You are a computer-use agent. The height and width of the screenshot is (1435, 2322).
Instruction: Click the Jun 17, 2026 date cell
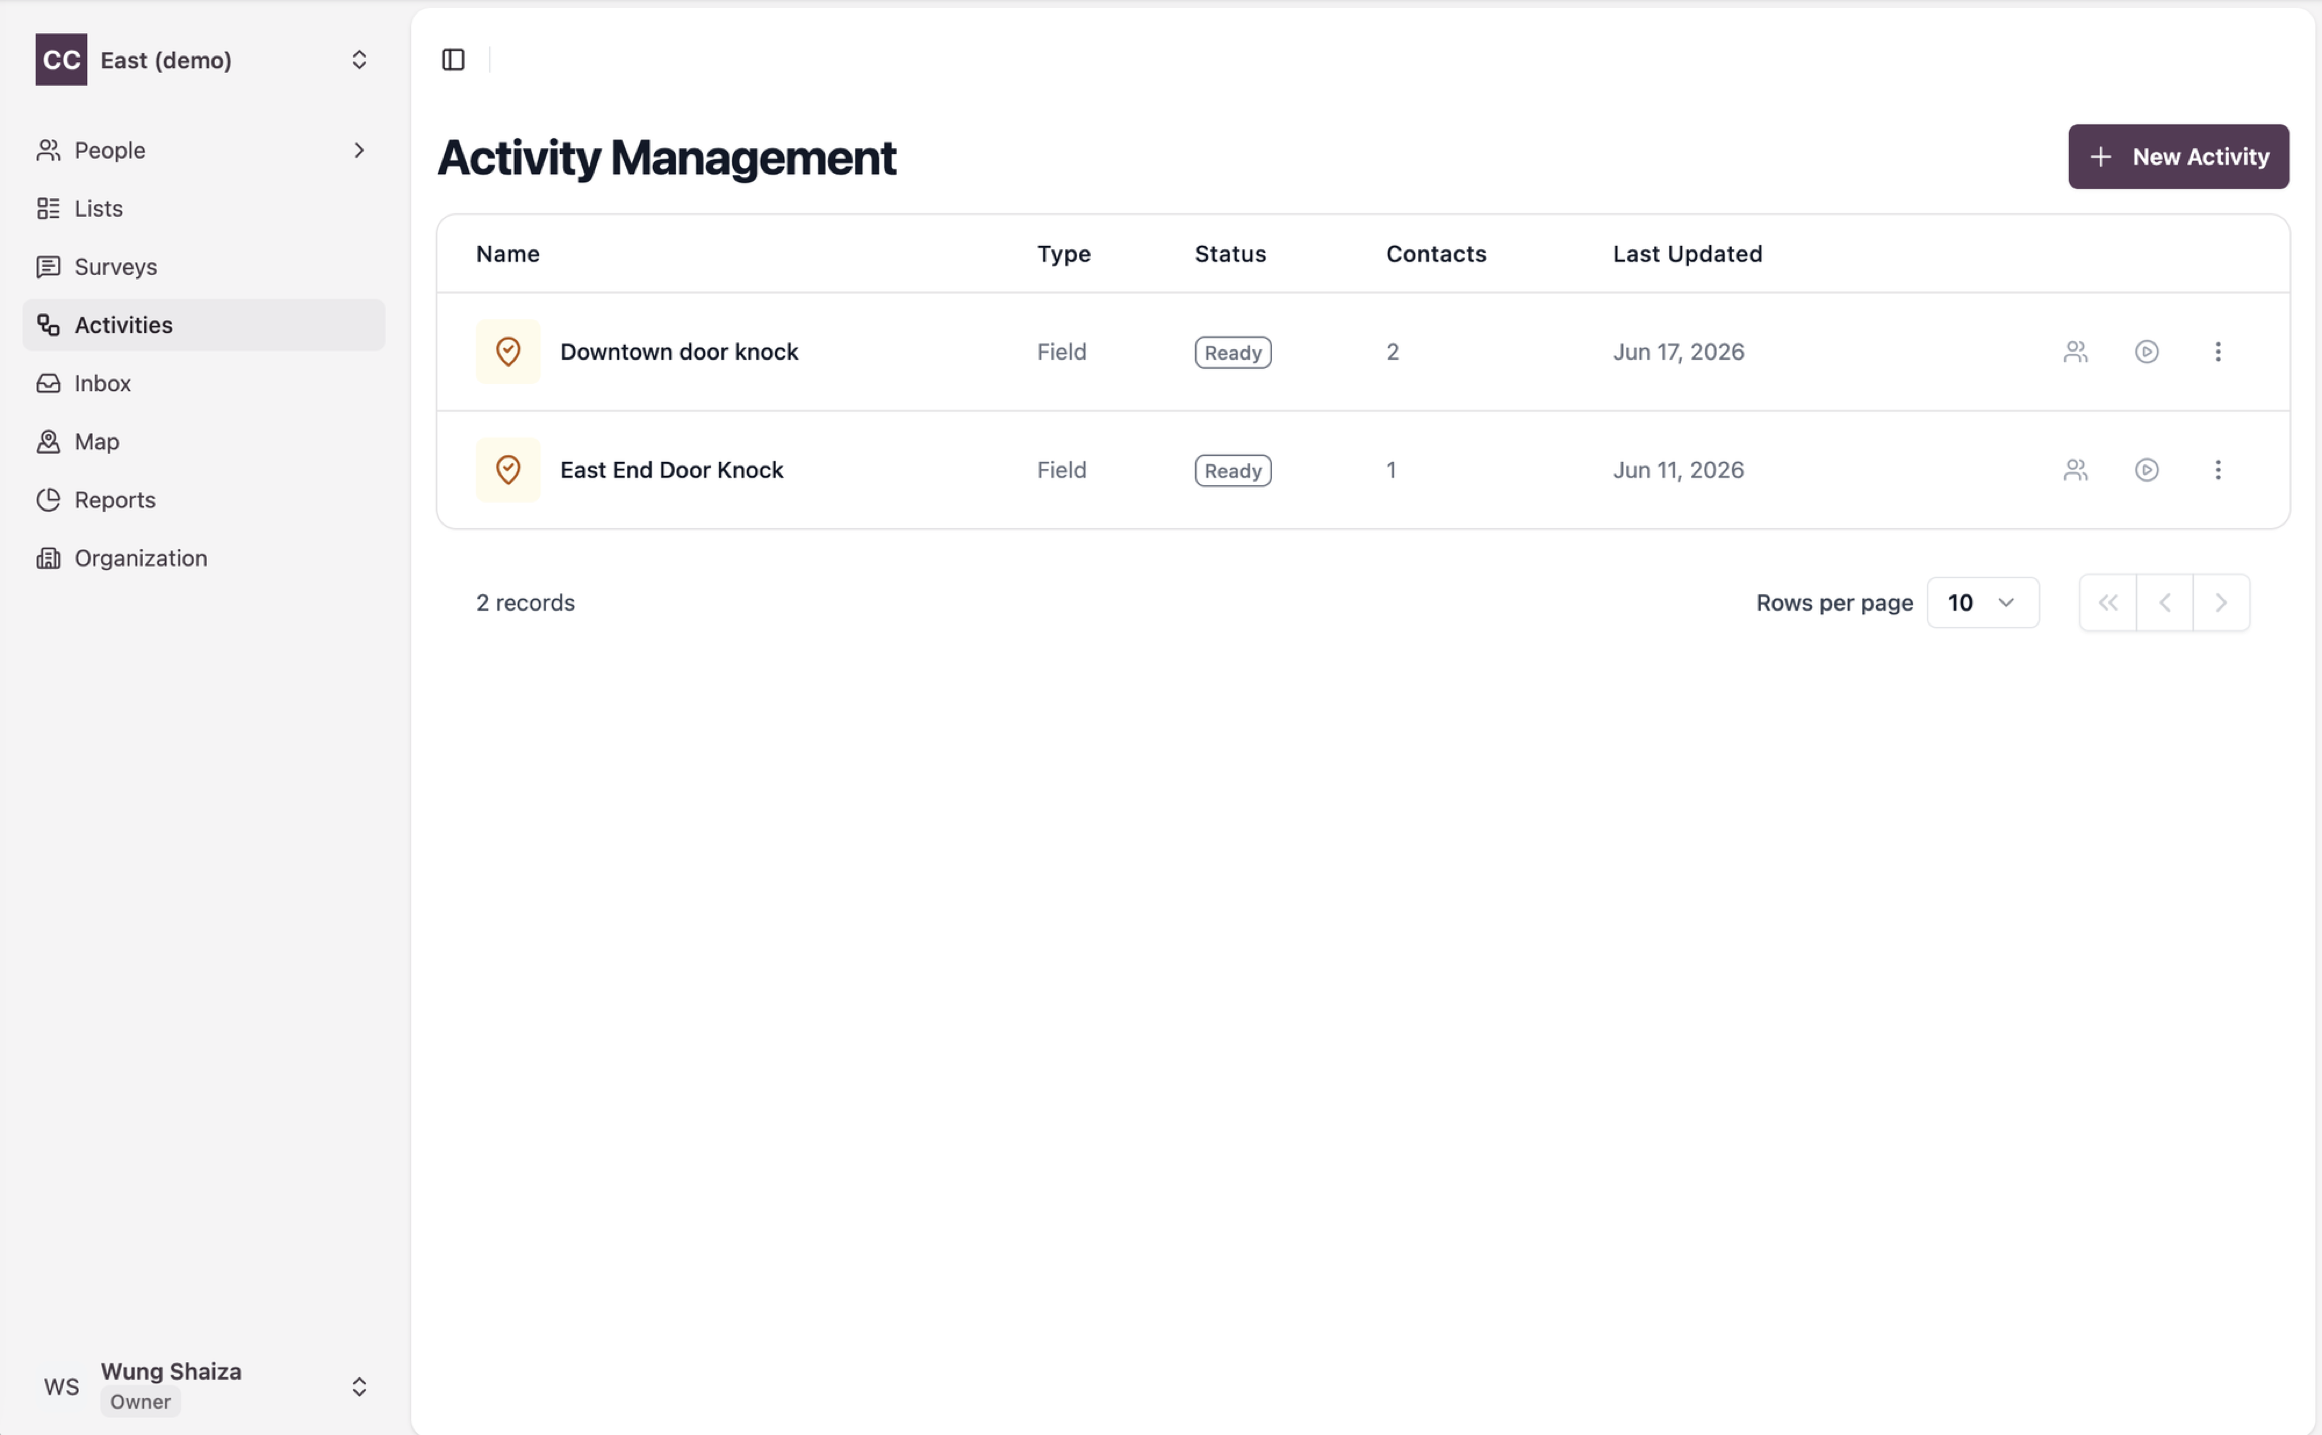pos(1678,352)
